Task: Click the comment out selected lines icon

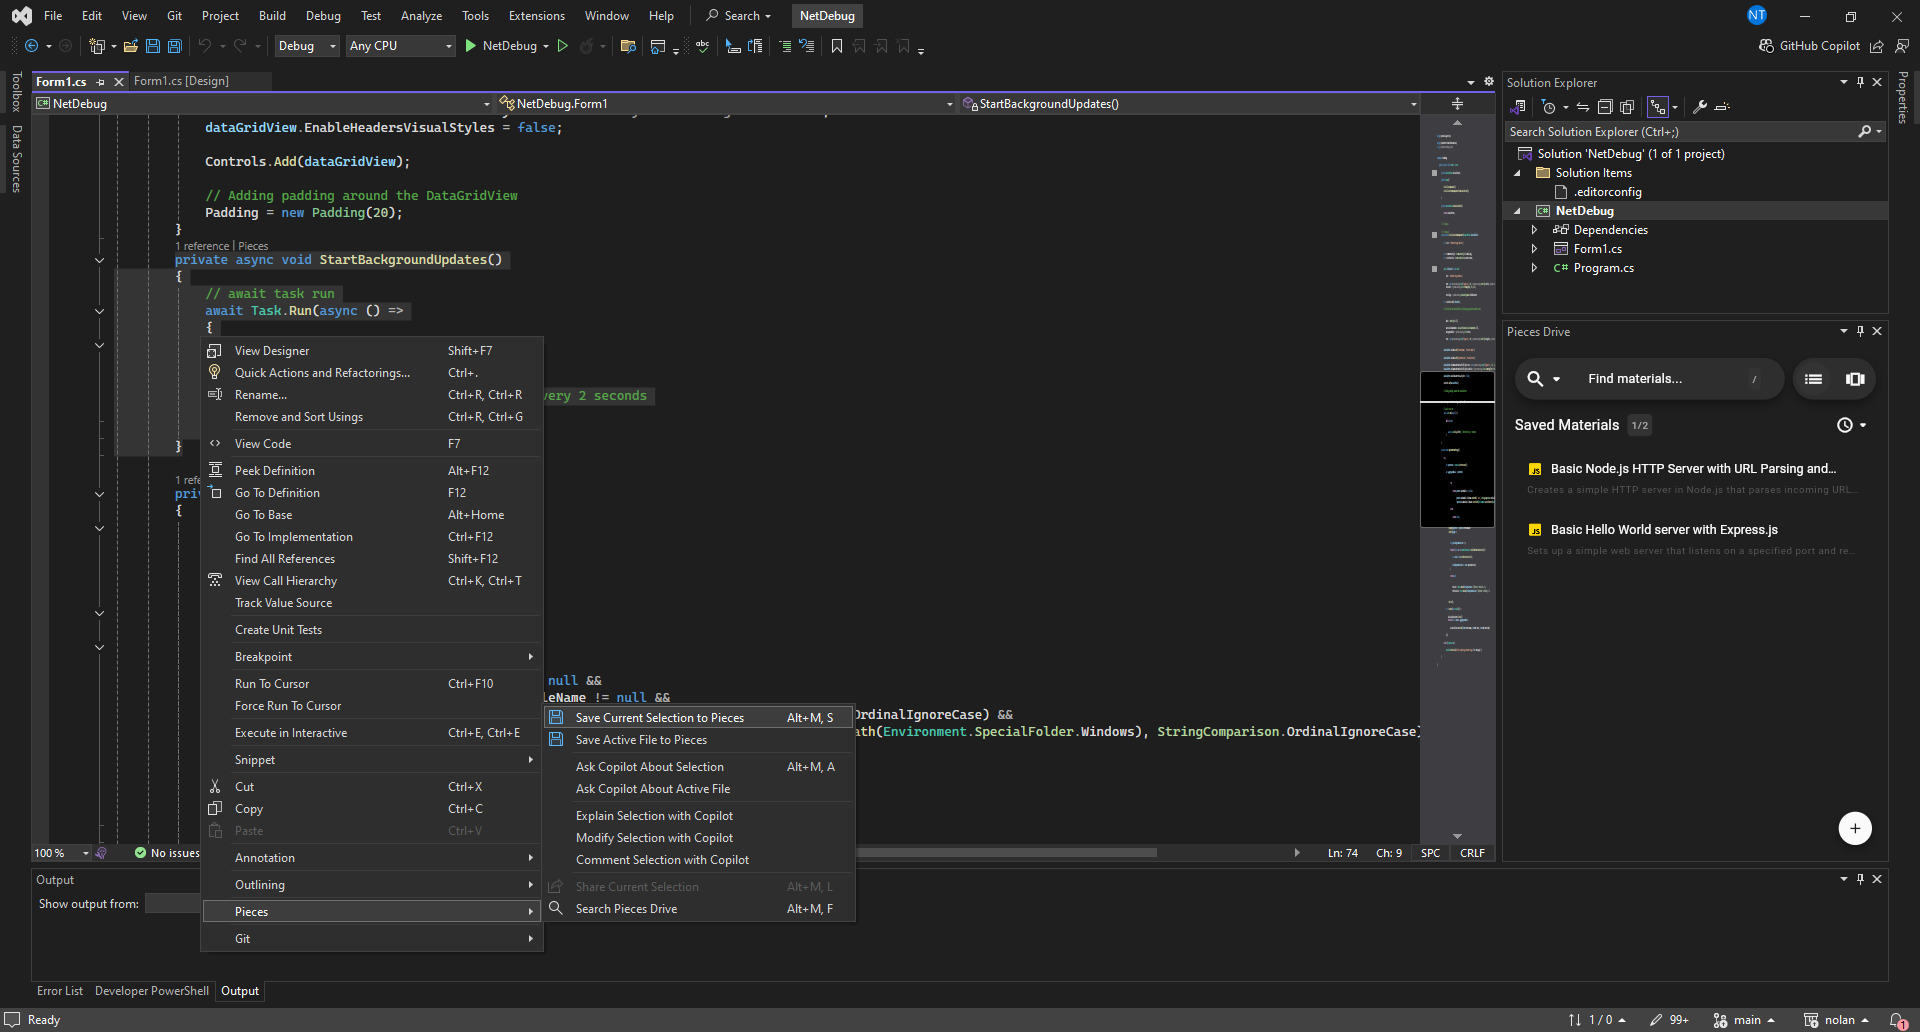Action: (x=785, y=46)
